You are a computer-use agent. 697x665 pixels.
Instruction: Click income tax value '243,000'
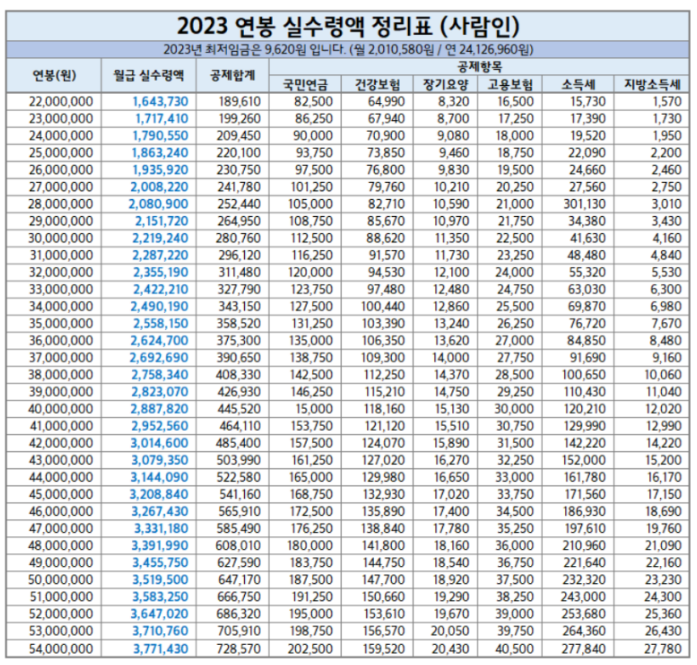pos(583,597)
